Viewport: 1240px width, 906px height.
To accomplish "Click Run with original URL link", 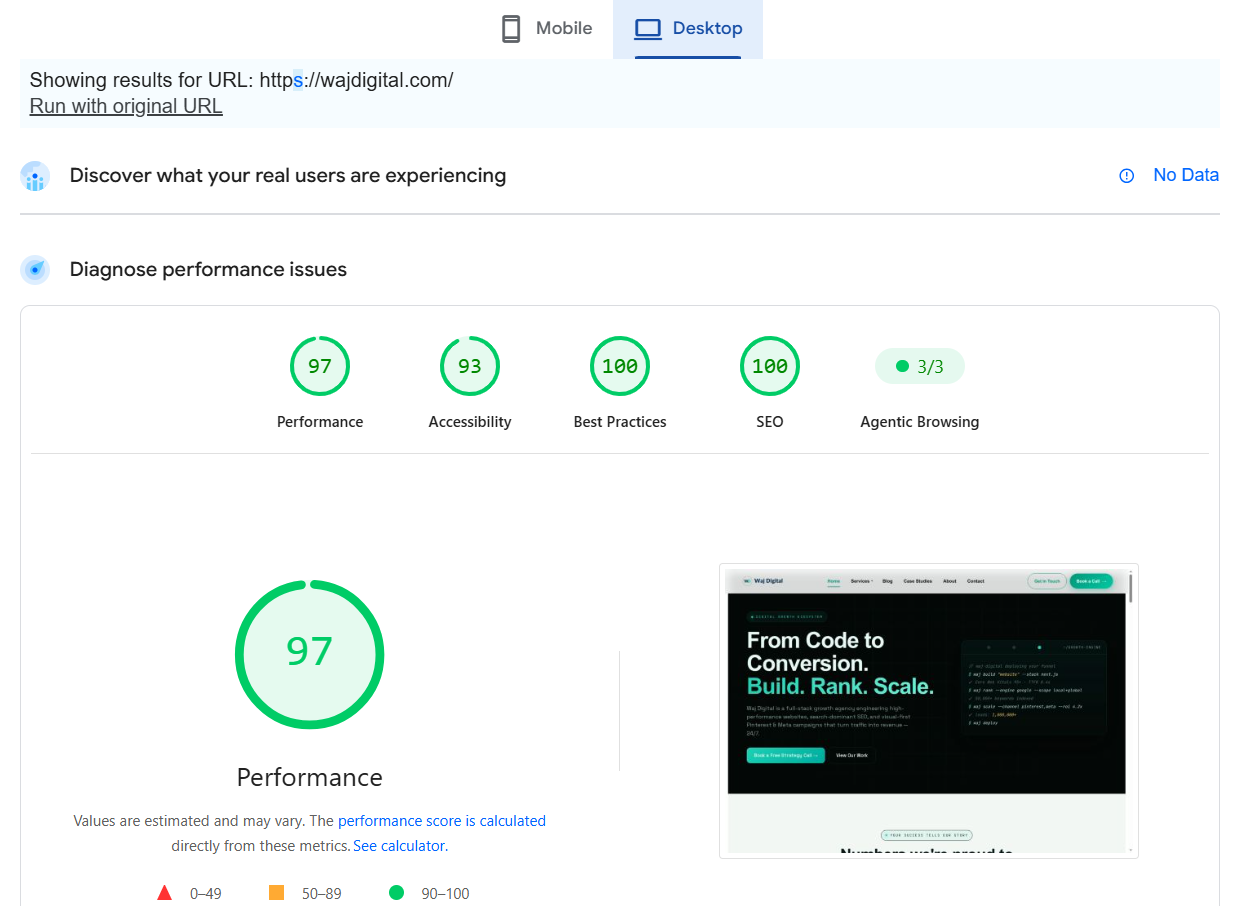I will [126, 106].
